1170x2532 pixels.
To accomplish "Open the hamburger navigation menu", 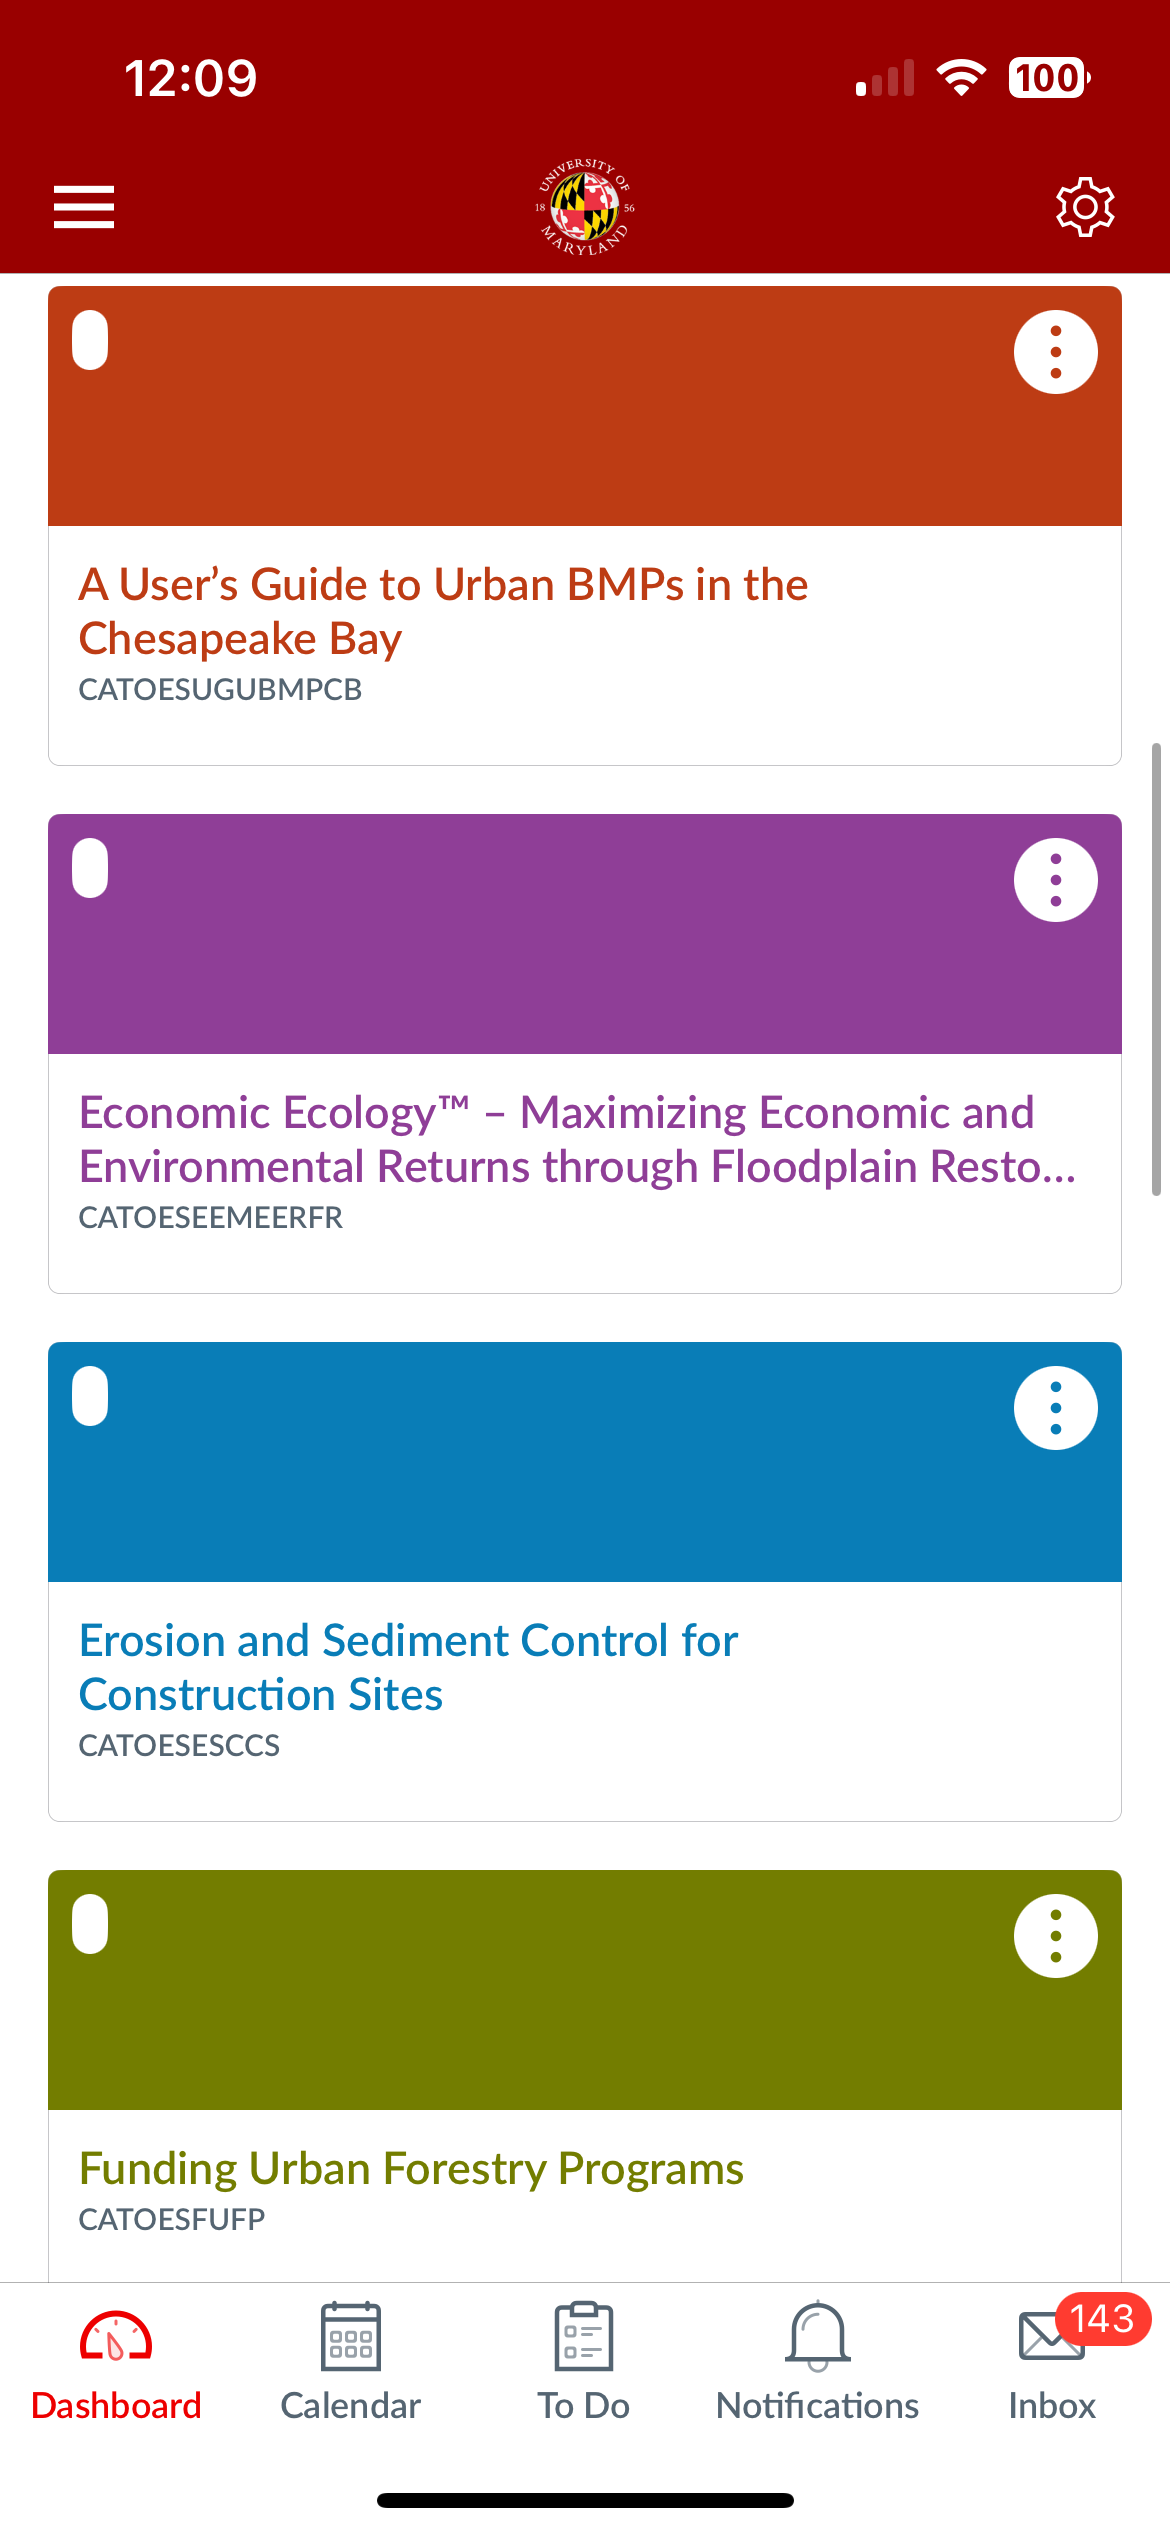I will [x=84, y=207].
